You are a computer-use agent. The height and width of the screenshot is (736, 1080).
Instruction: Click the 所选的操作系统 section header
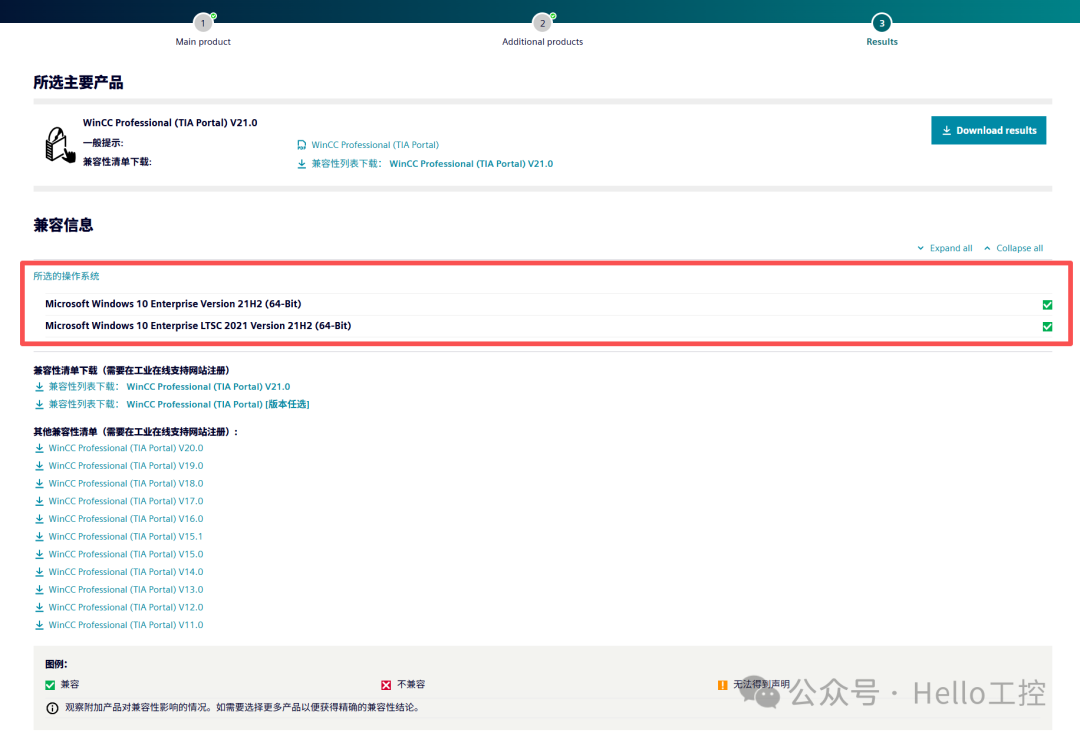[x=66, y=276]
